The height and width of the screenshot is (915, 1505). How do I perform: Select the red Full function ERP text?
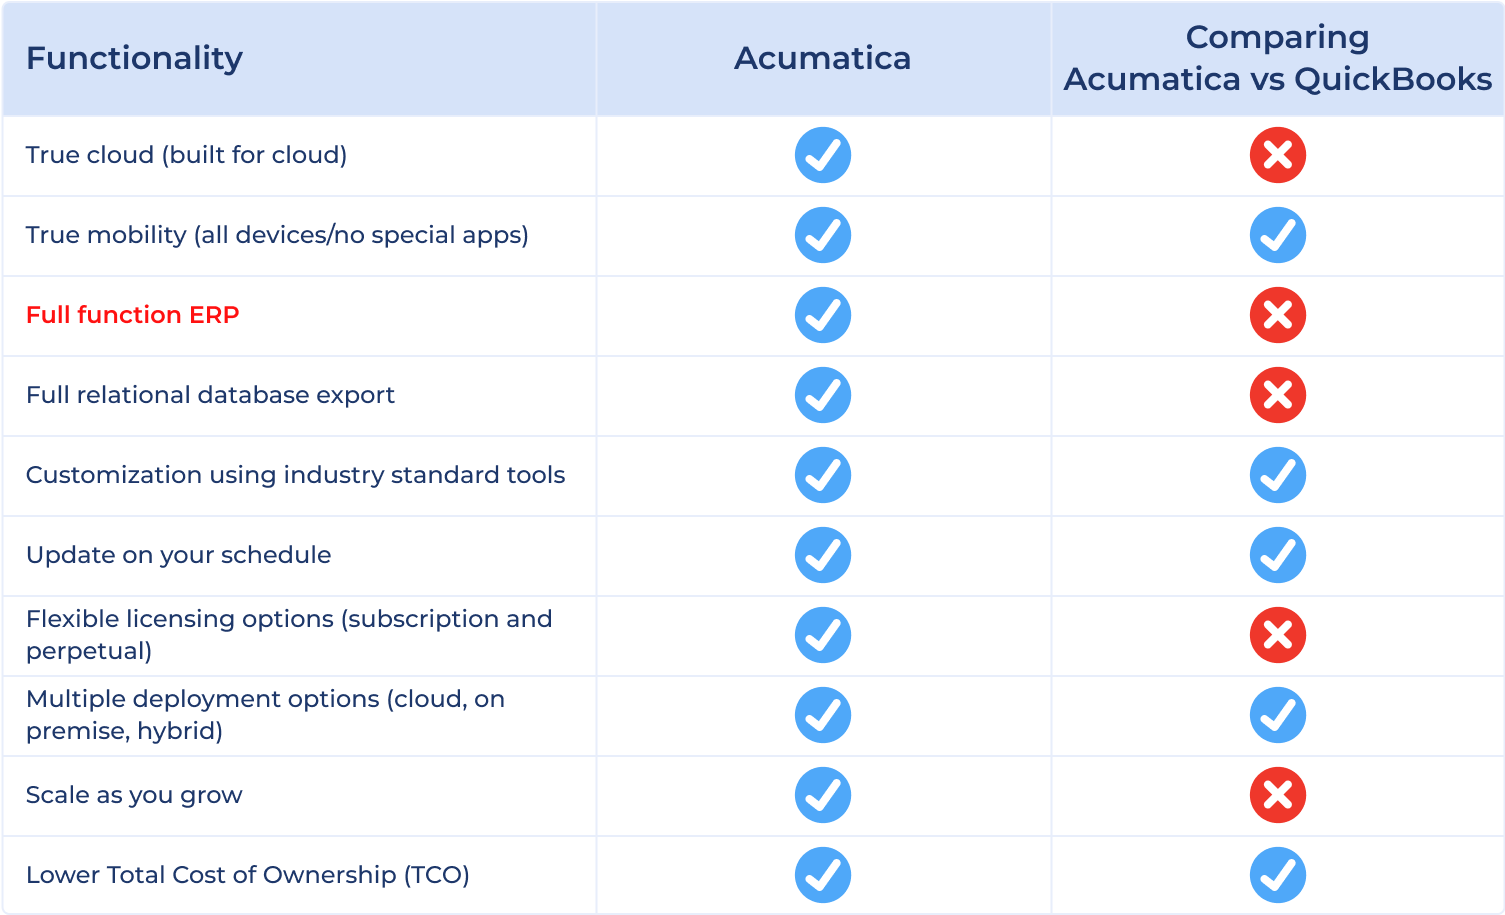(x=133, y=315)
